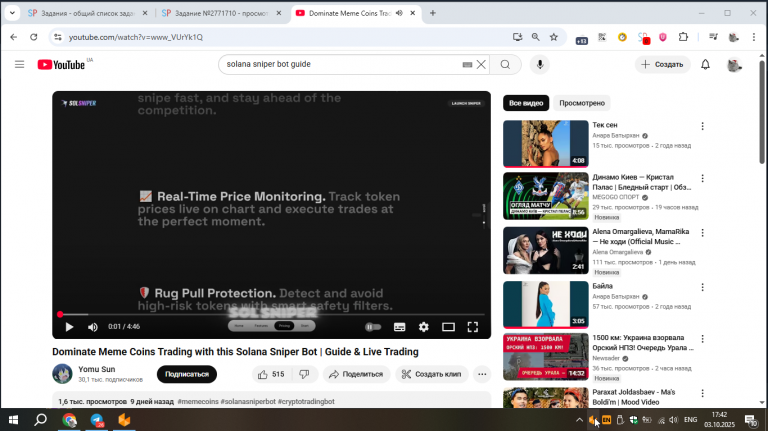Click the Создать button in header

pos(663,64)
